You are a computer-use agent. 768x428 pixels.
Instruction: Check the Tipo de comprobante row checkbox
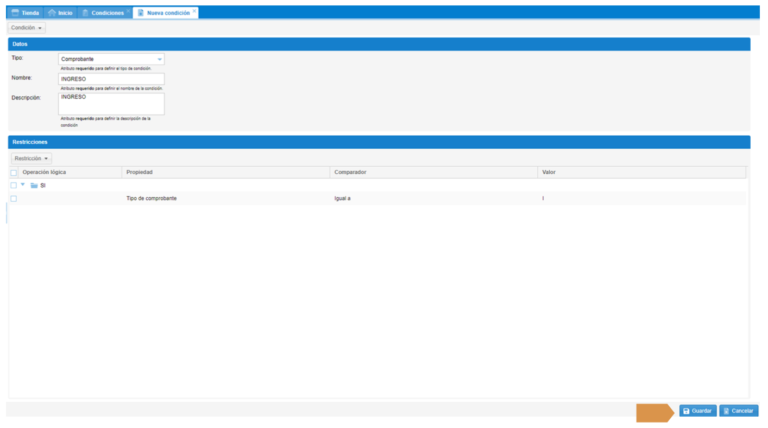pyautogui.click(x=14, y=199)
